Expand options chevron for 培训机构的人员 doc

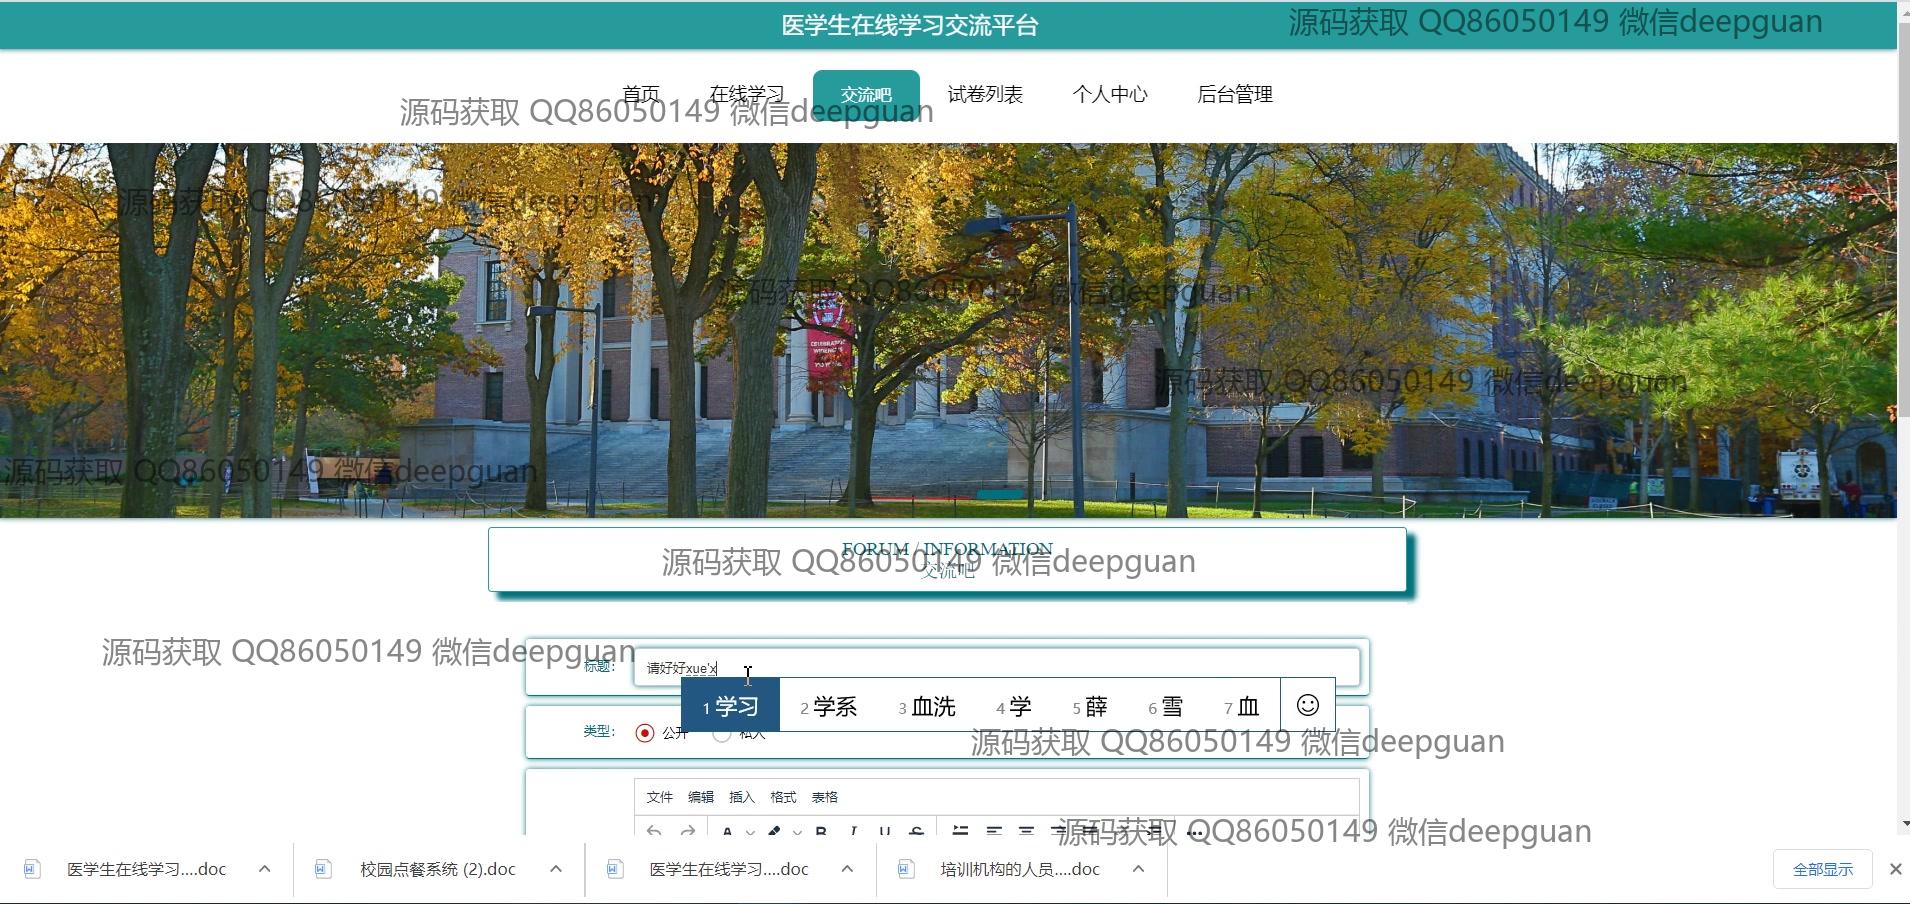[1138, 869]
